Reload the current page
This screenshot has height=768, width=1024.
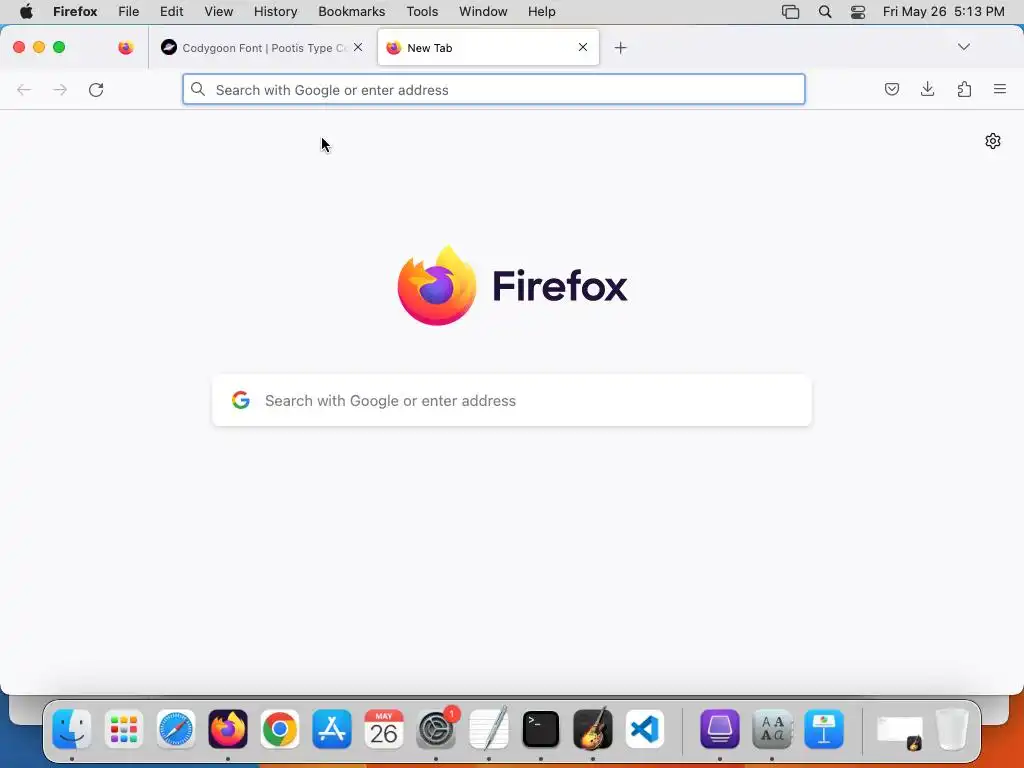pos(96,89)
